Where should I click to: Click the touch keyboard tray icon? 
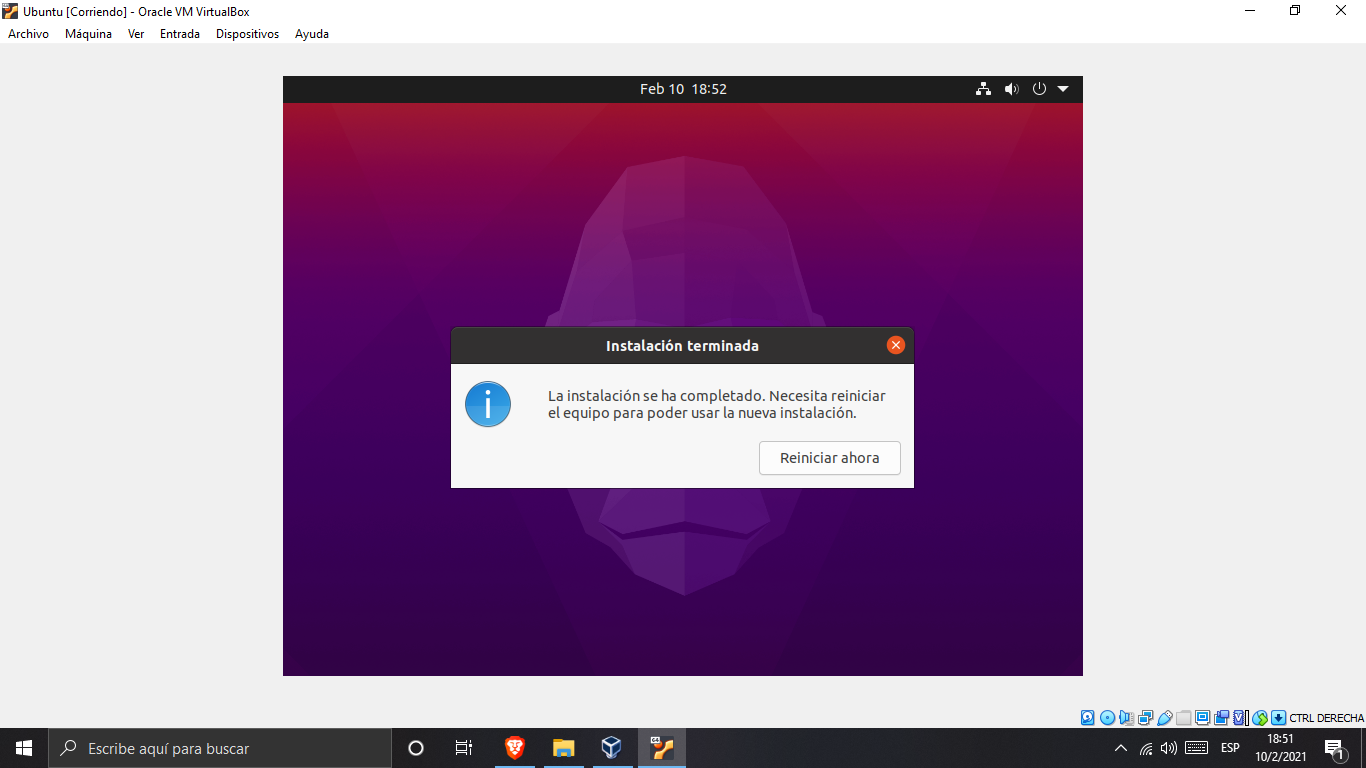pos(1196,748)
